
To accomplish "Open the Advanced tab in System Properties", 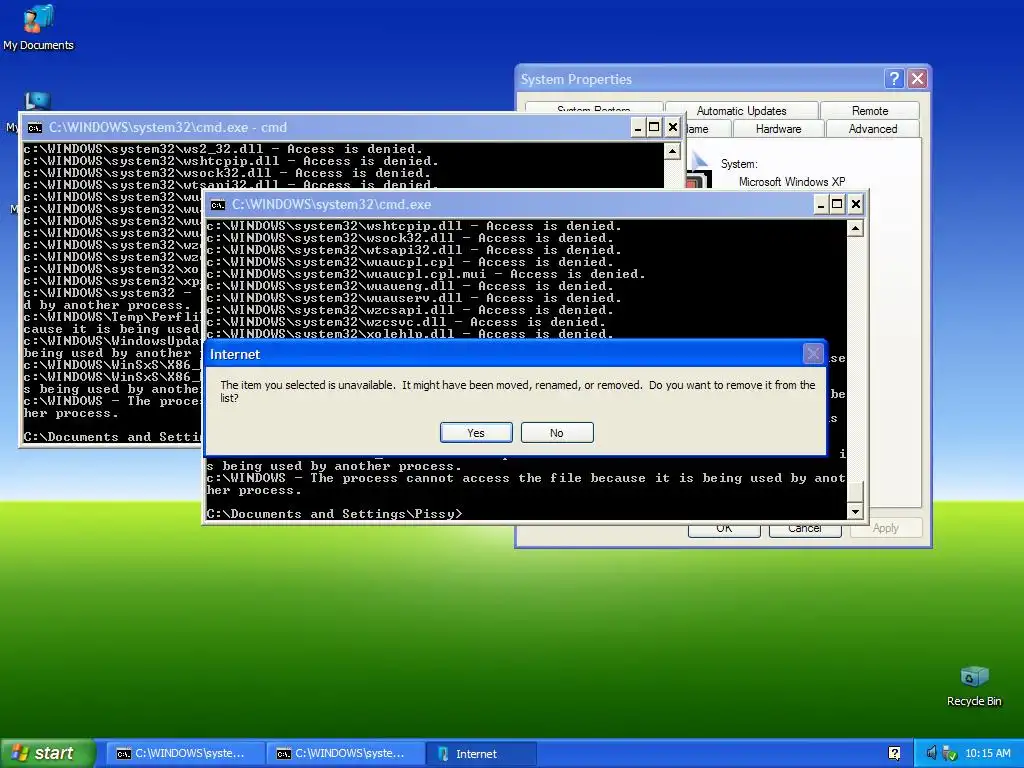I will pos(872,129).
